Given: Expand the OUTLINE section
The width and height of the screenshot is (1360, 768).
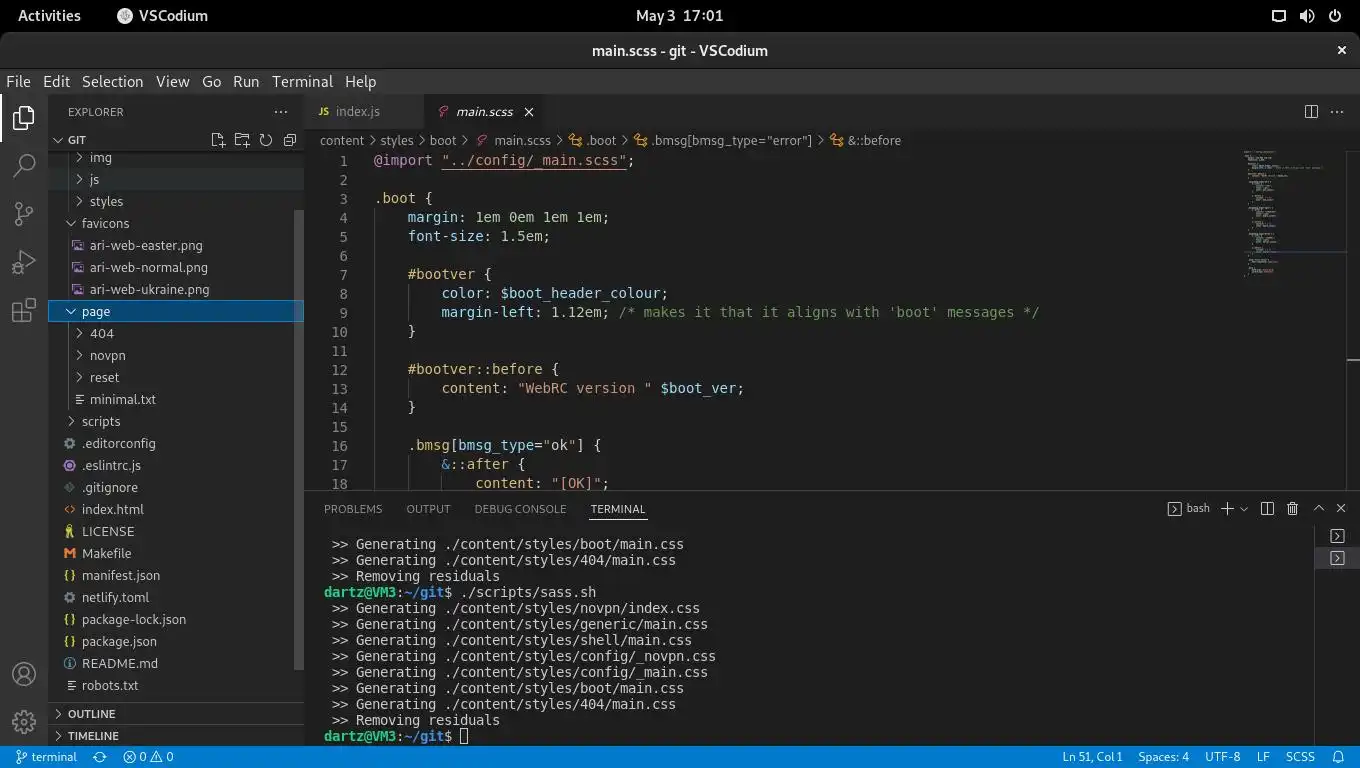Looking at the screenshot, I should pyautogui.click(x=176, y=714).
